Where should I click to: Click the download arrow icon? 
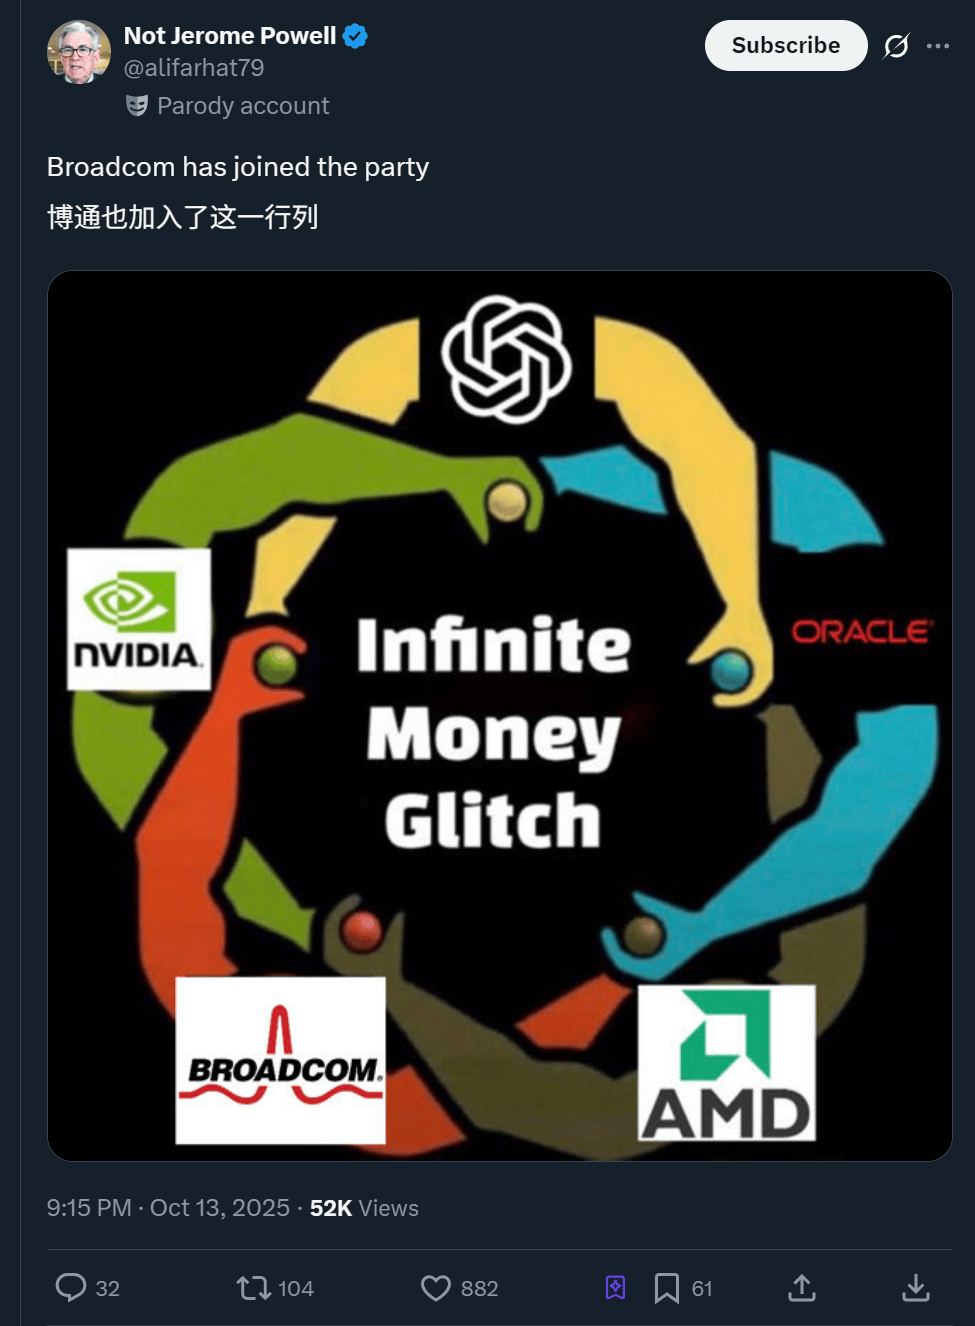pyautogui.click(x=916, y=1288)
